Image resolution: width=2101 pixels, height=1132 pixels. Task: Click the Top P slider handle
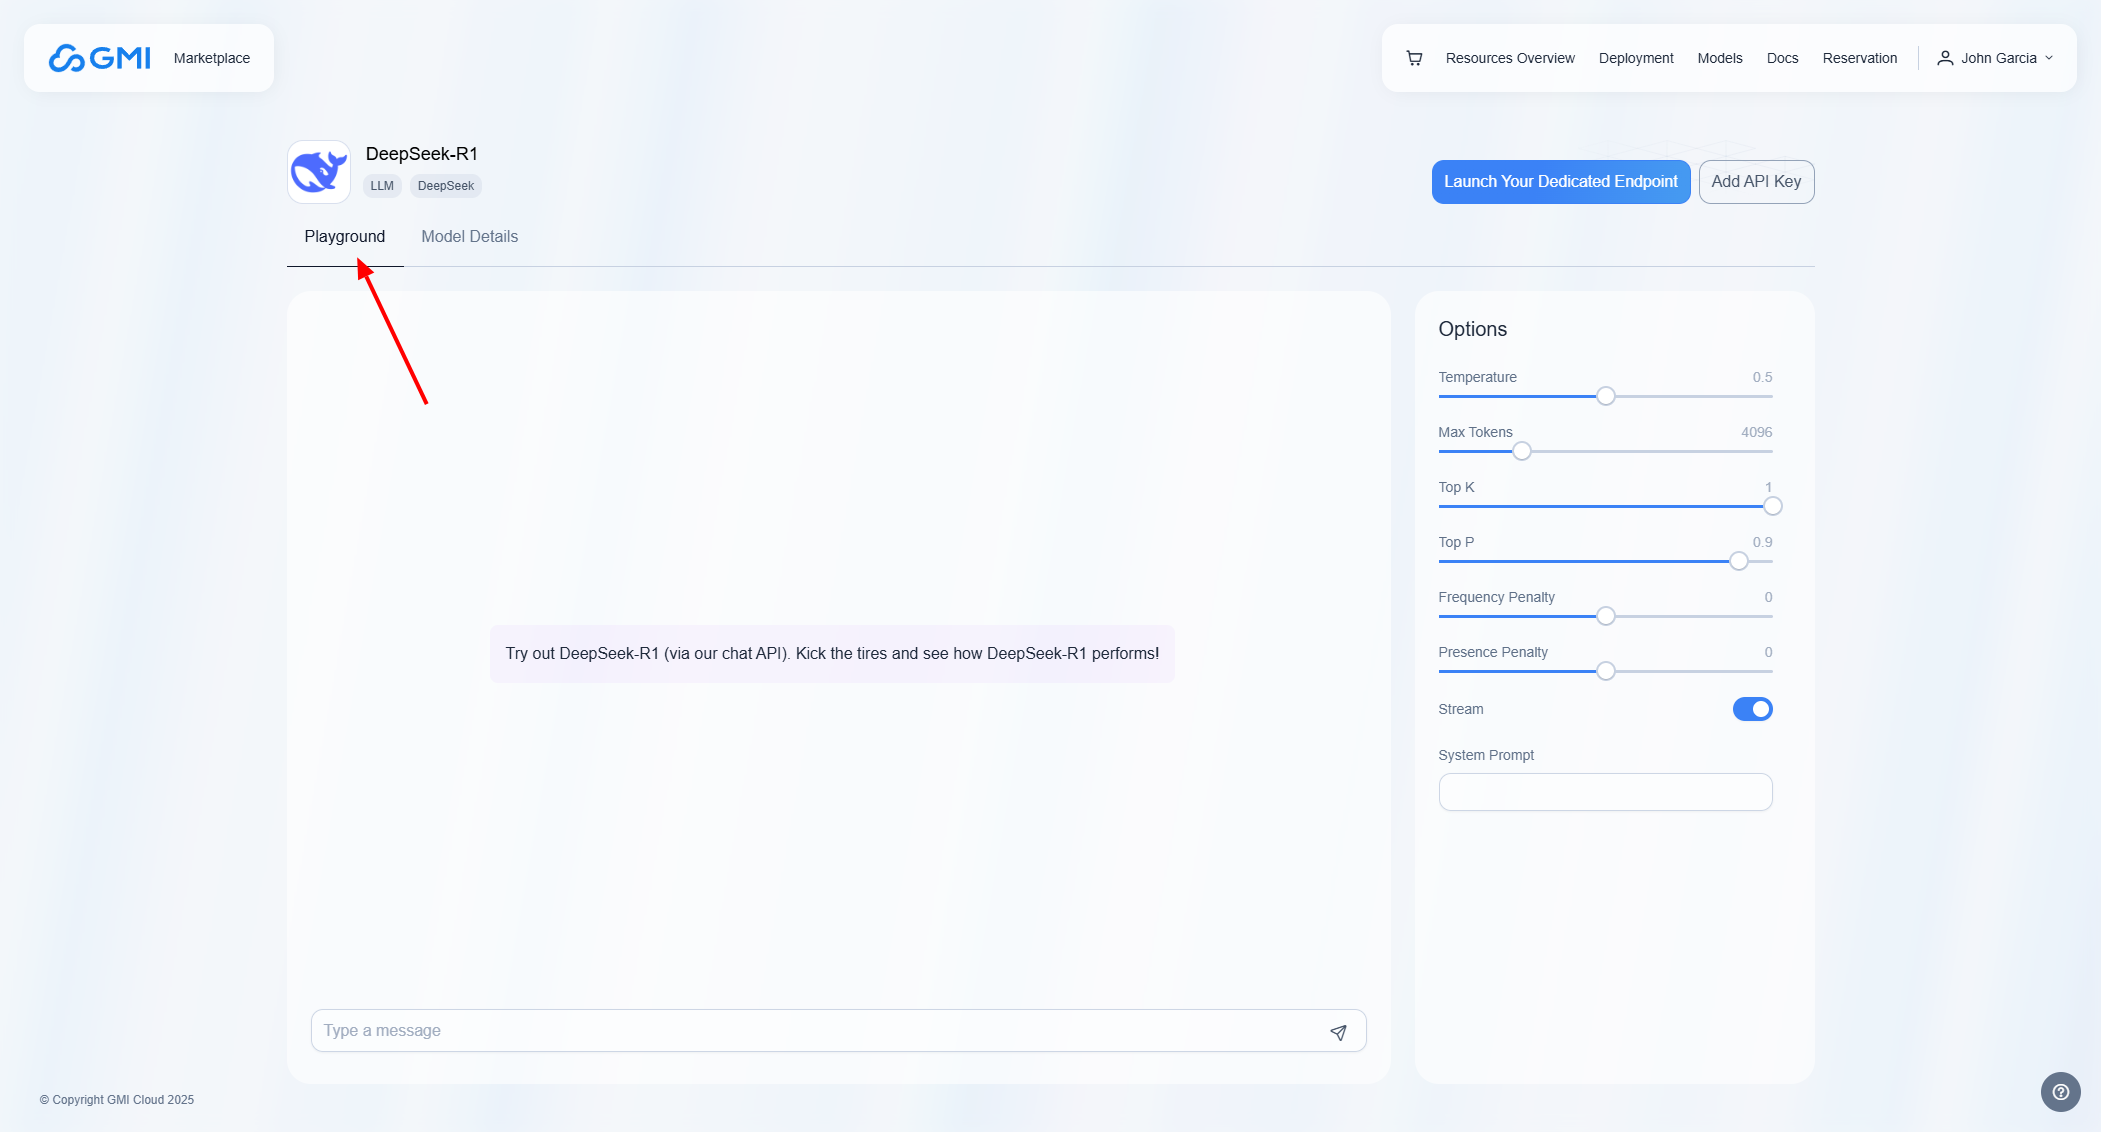click(x=1738, y=561)
